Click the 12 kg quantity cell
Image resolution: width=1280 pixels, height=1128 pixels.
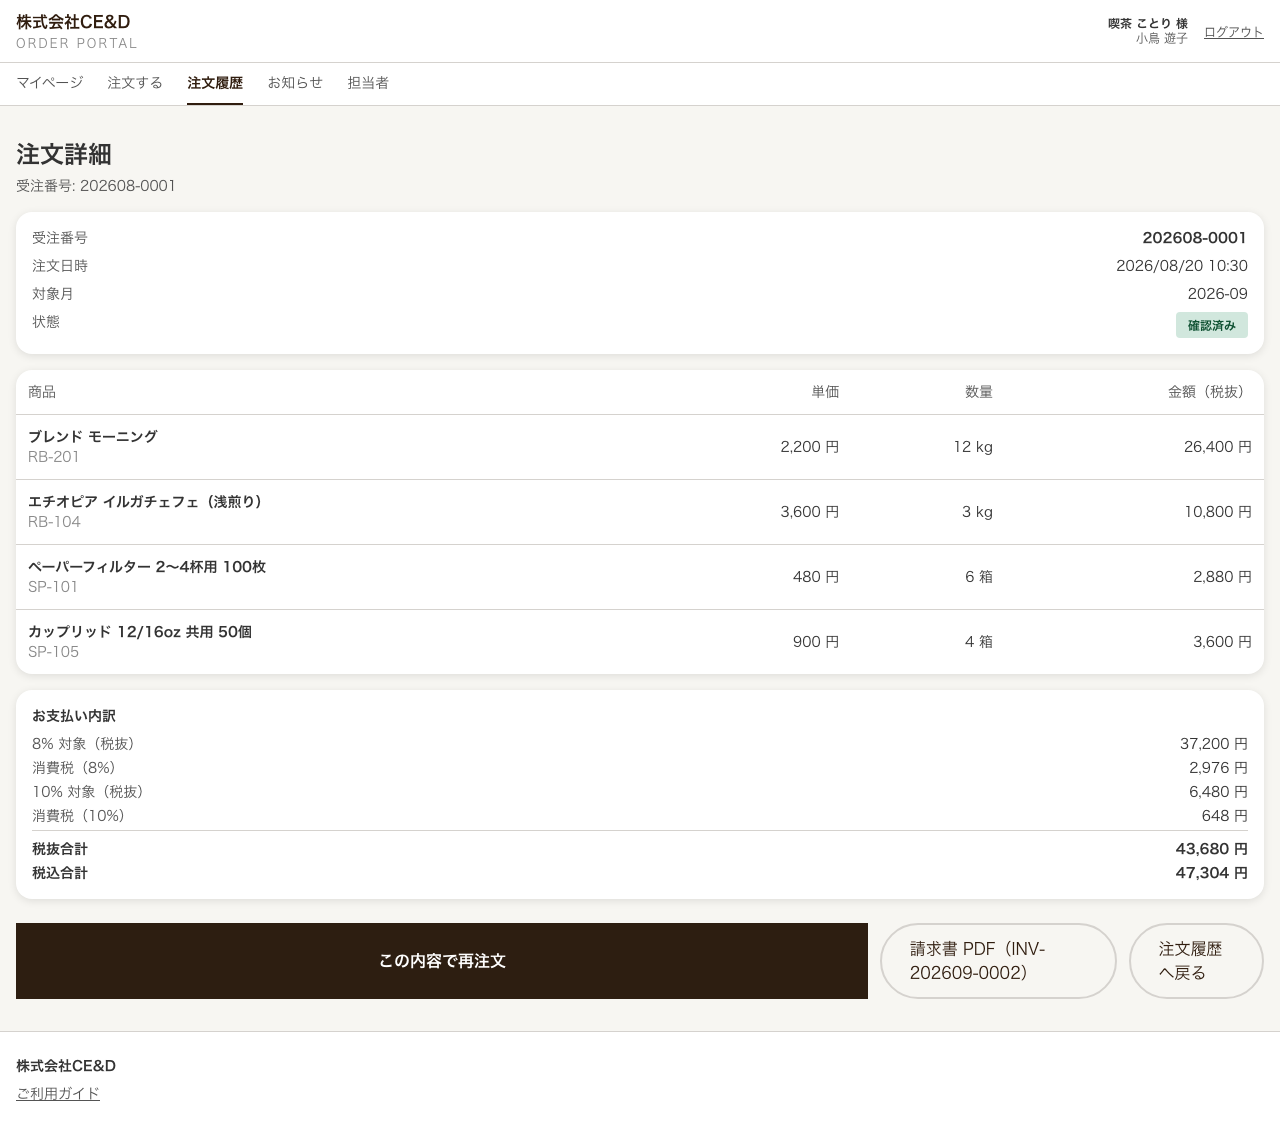coord(973,447)
